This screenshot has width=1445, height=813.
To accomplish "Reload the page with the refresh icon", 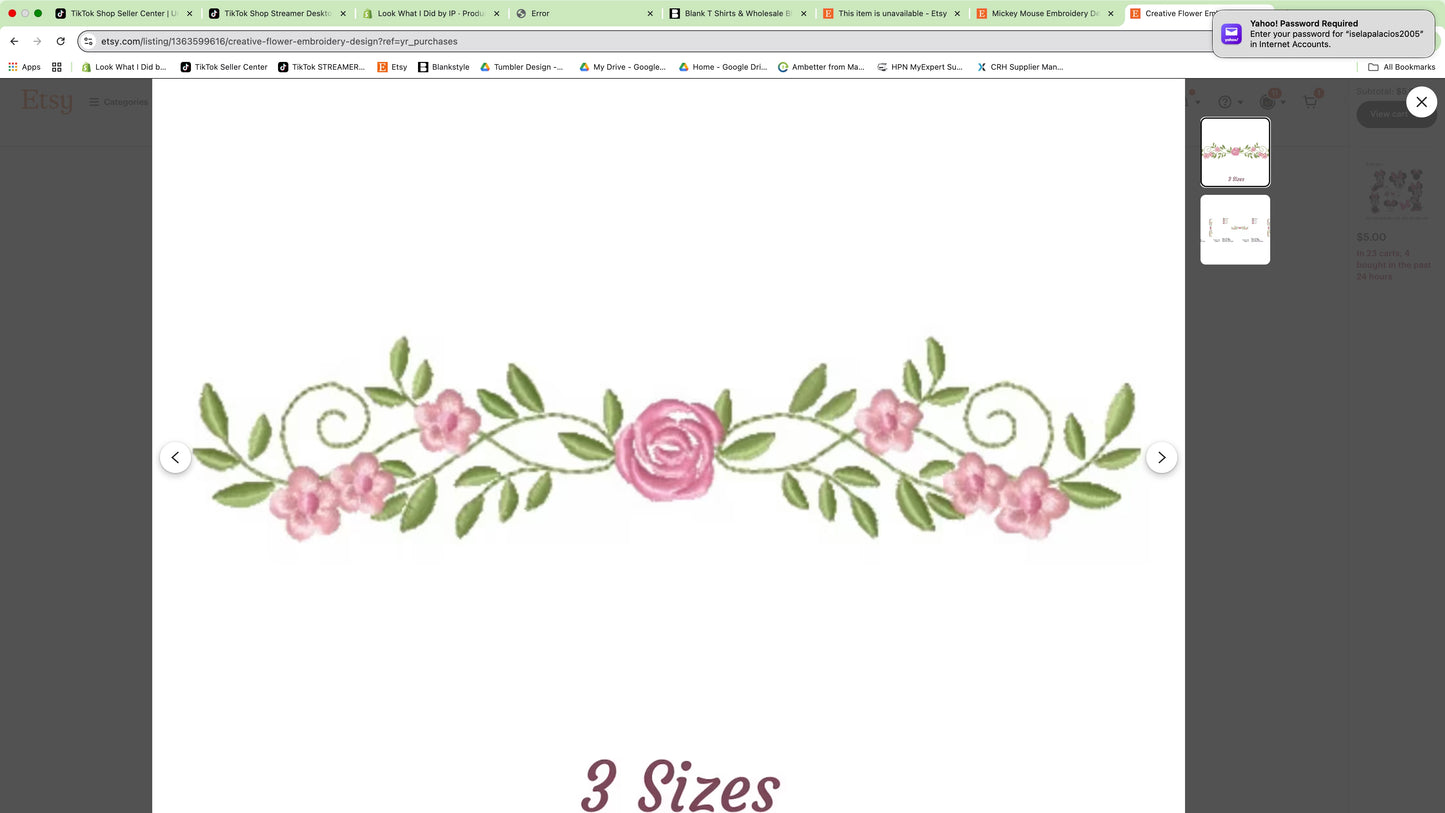I will coord(60,41).
